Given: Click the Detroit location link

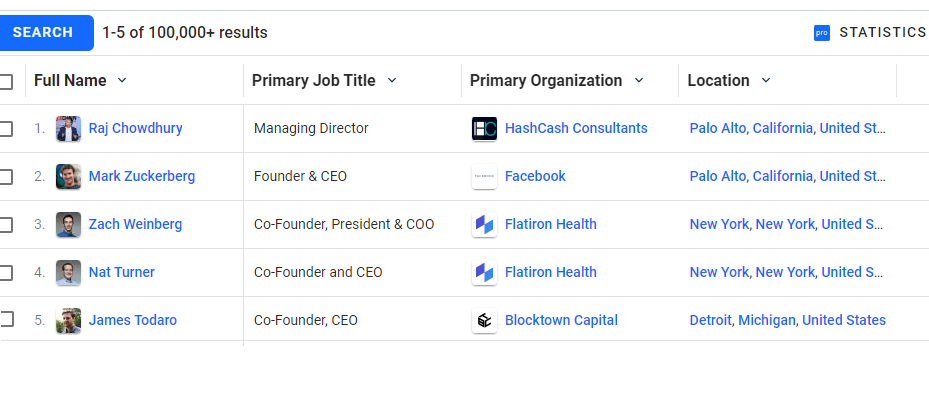Looking at the screenshot, I should point(711,321).
